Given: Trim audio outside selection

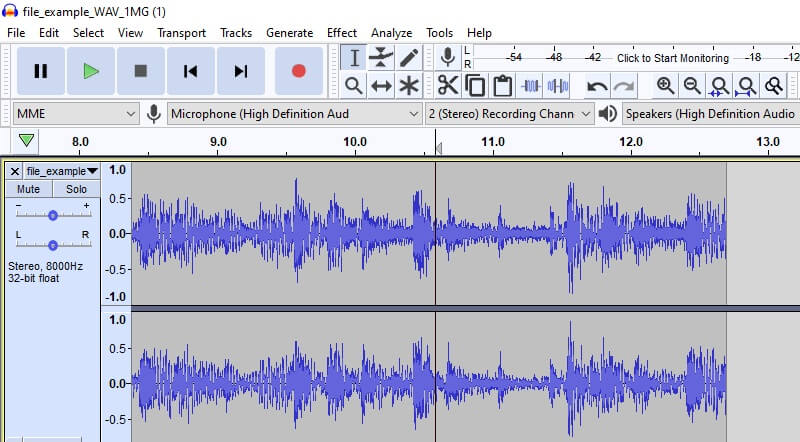Looking at the screenshot, I should pos(531,86).
